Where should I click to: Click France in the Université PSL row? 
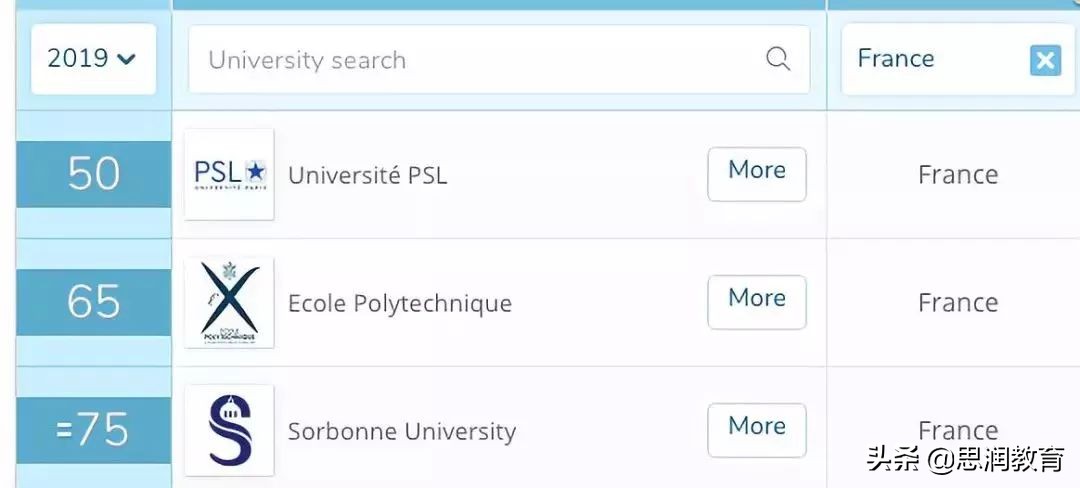(957, 175)
